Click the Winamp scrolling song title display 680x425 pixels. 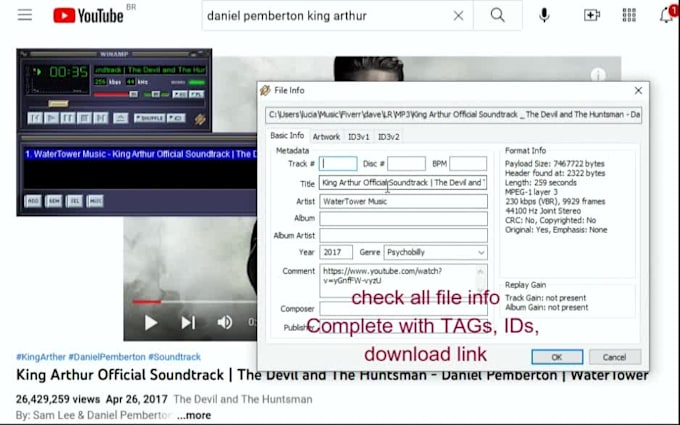tap(150, 70)
